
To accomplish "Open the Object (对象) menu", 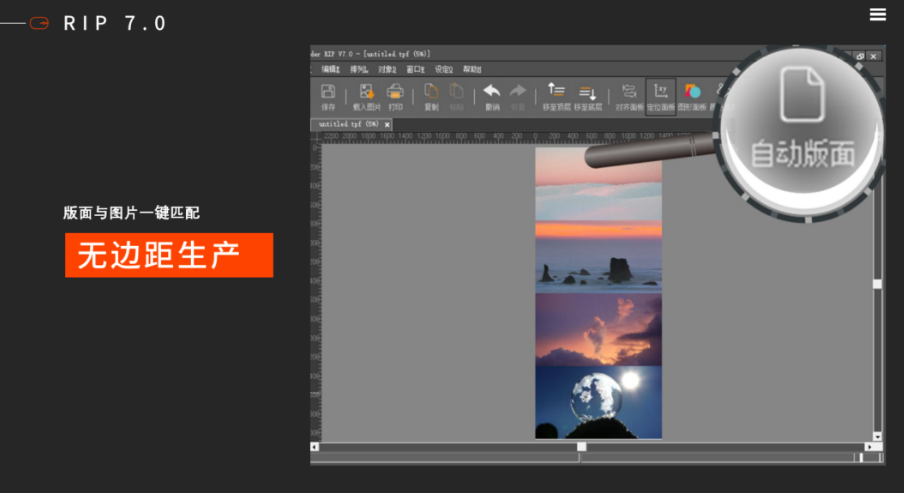I will [x=387, y=69].
